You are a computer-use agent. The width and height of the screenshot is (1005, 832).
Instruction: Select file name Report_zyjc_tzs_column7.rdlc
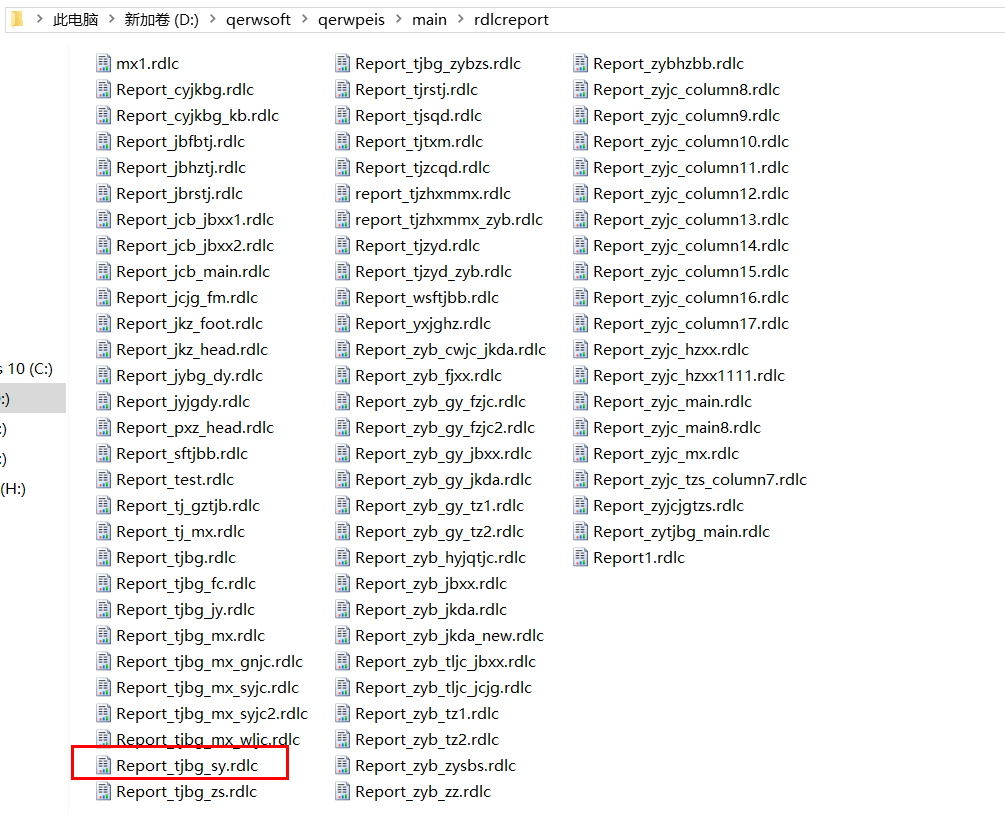pos(700,479)
